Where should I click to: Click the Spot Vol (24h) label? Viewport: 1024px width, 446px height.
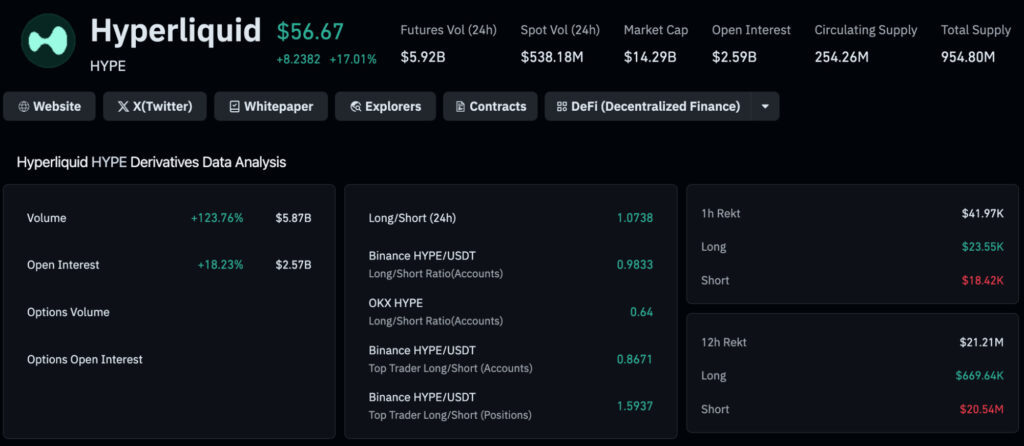(x=560, y=30)
